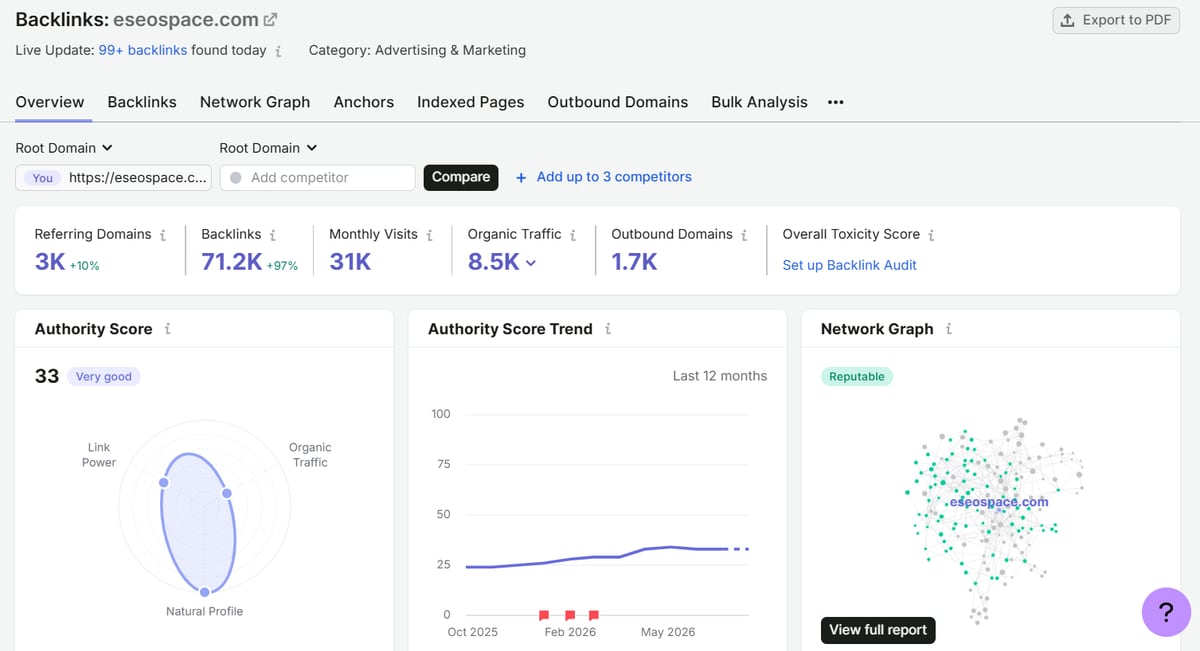Expand Root Domain dropdown above competitor field

pos(268,148)
